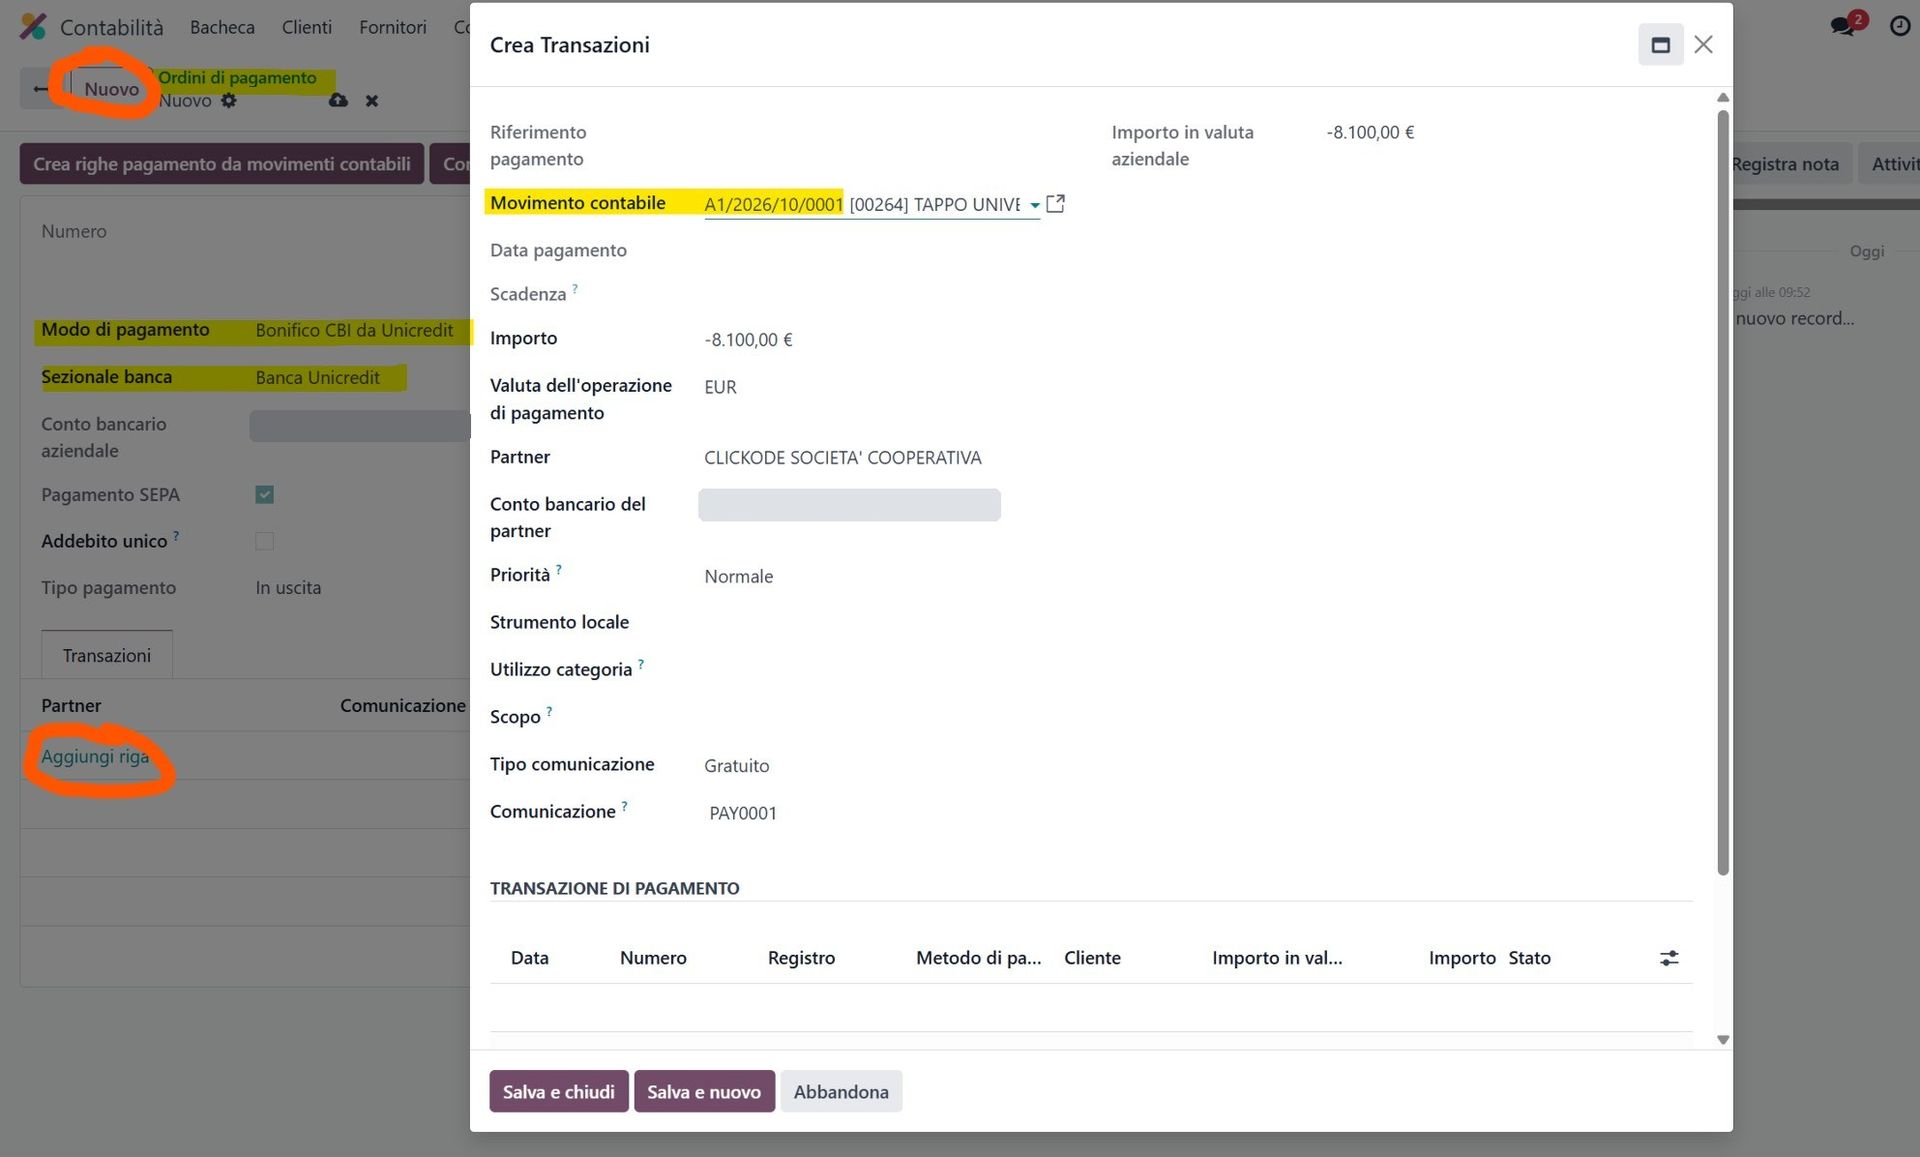Toggle the Addebito unico checkbox

point(264,541)
